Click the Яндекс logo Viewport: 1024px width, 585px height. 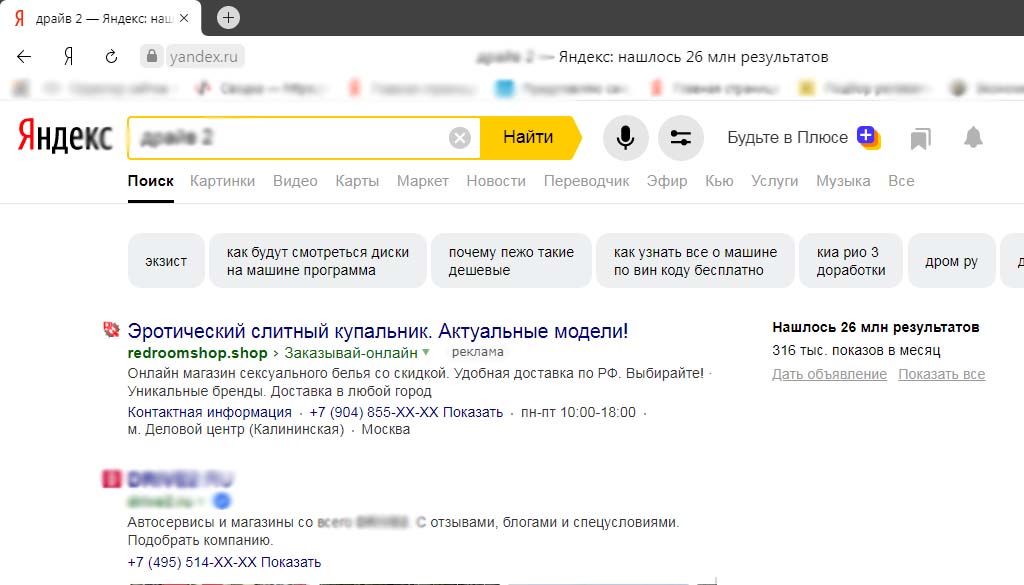tap(65, 136)
